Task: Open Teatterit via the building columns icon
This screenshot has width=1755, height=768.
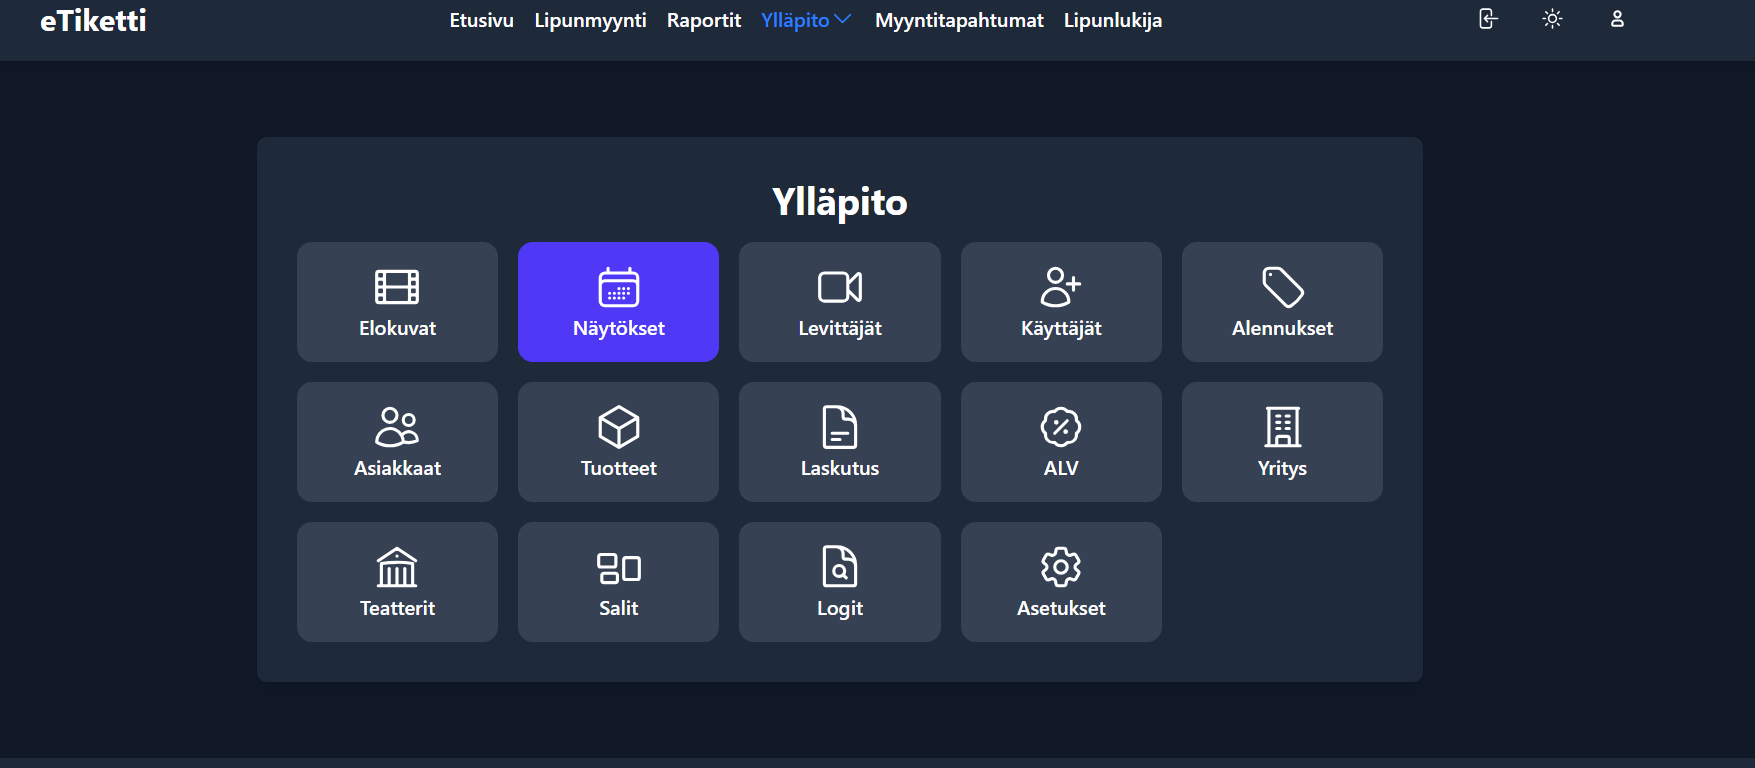Action: pyautogui.click(x=397, y=567)
